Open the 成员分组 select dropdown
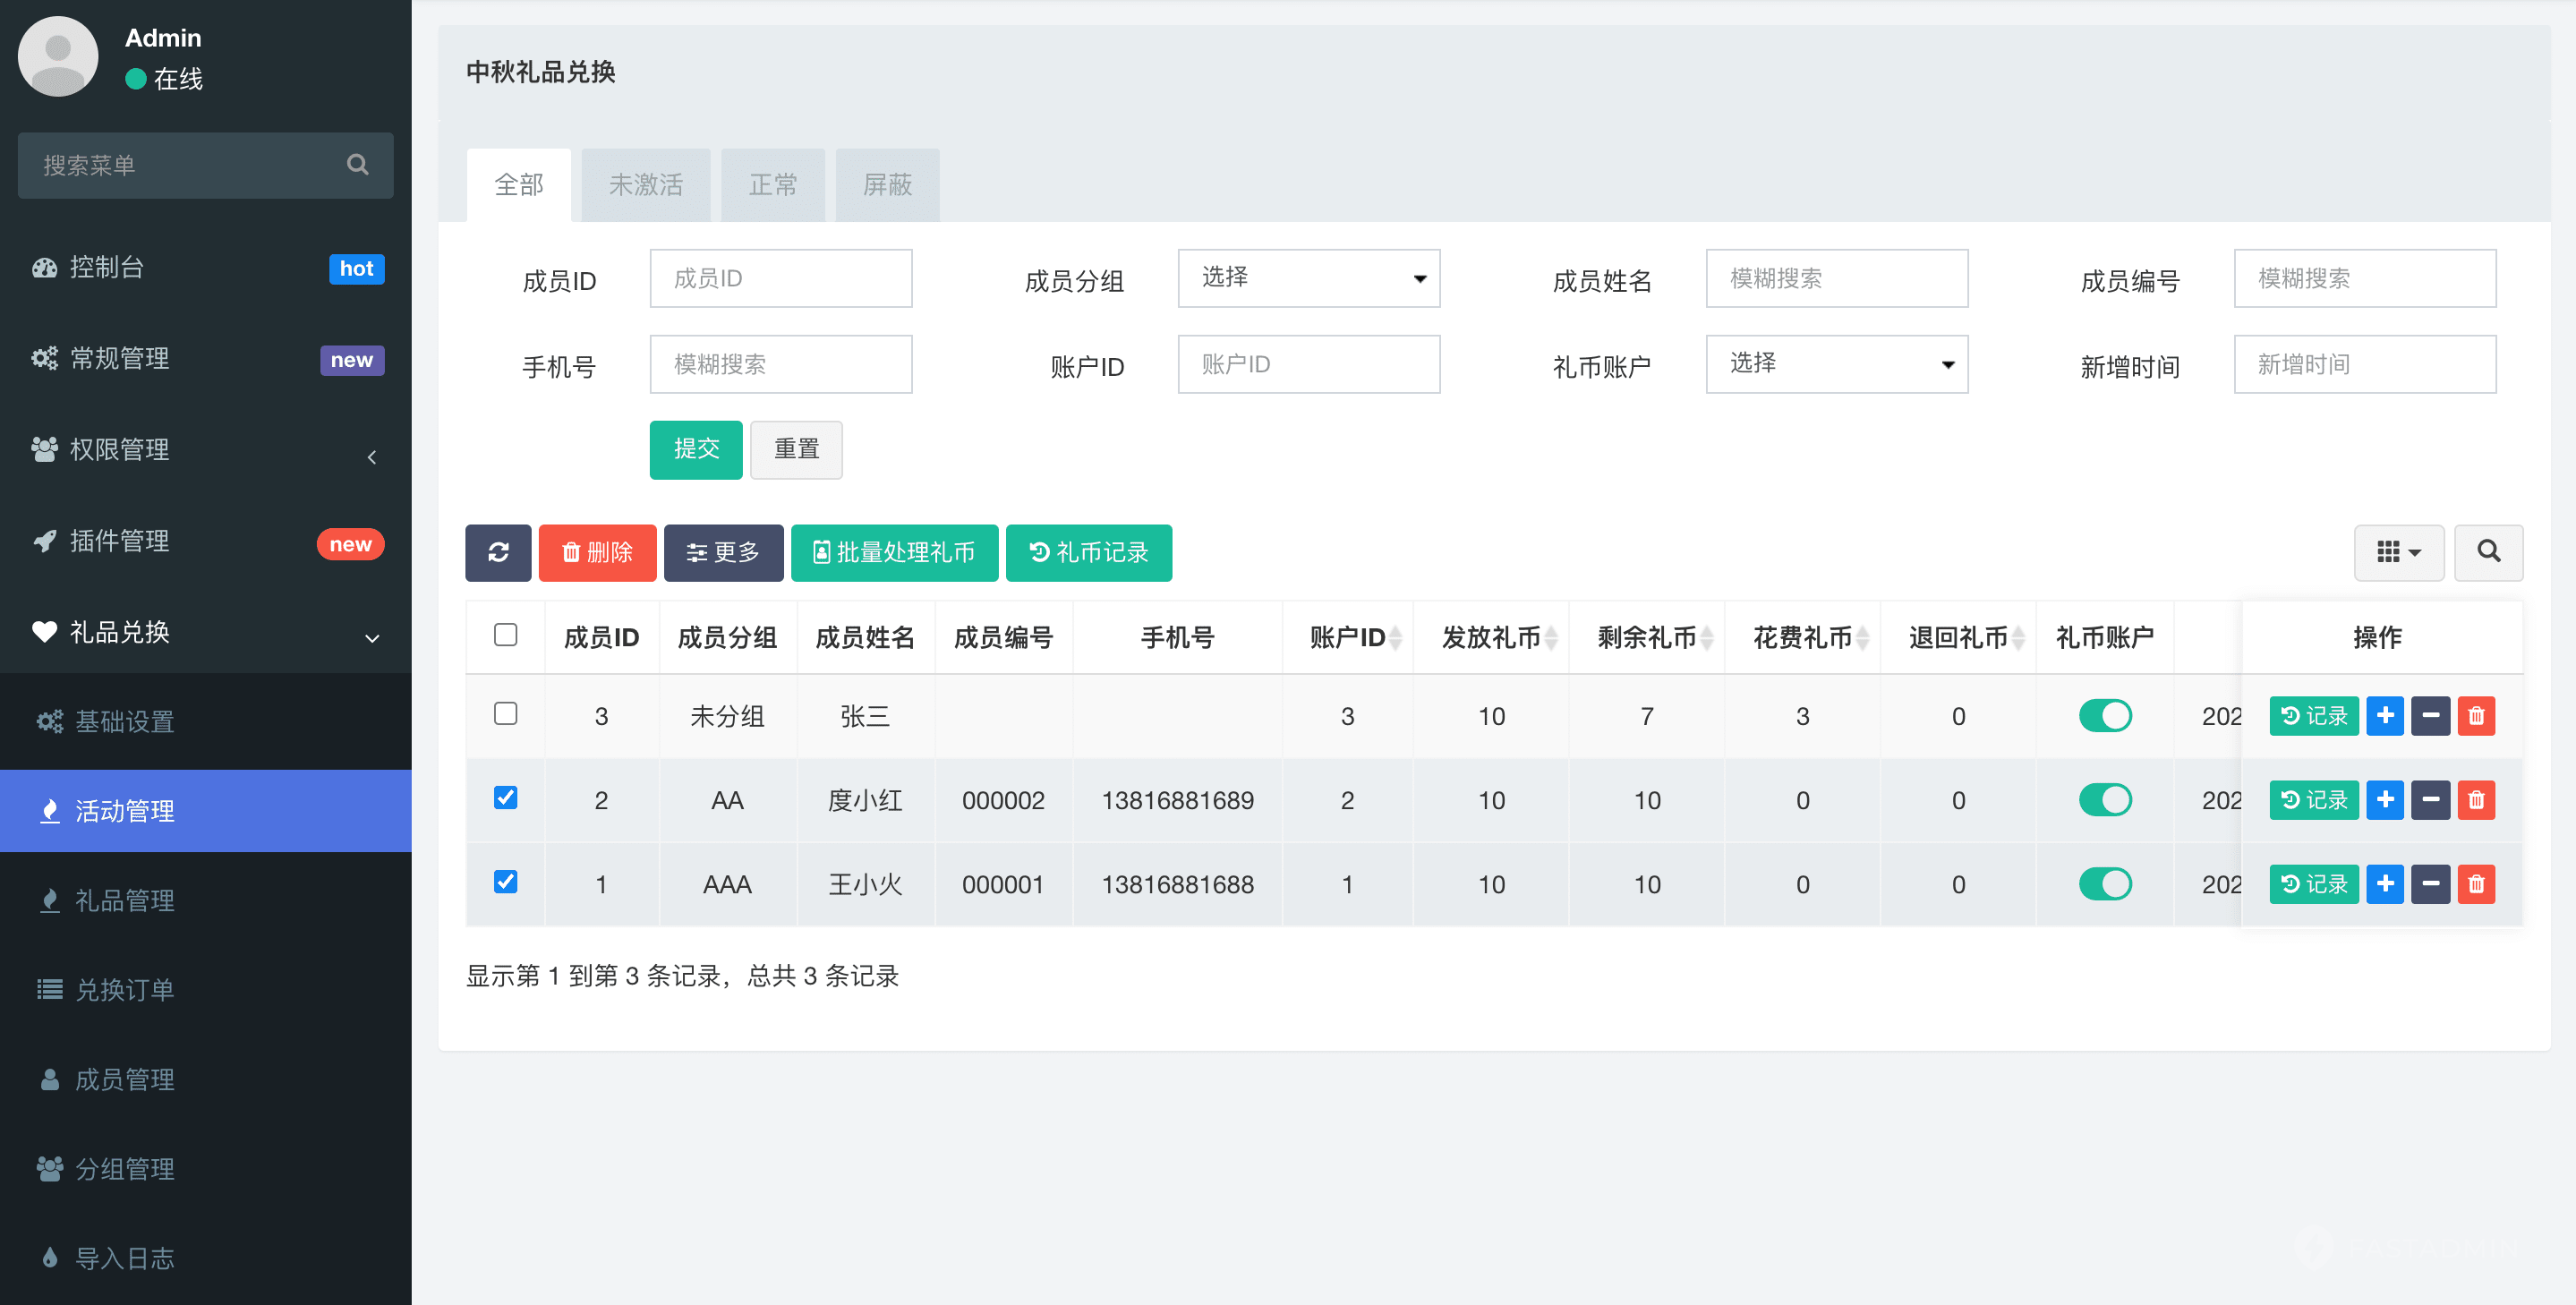Viewport: 2576px width, 1305px height. point(1308,278)
